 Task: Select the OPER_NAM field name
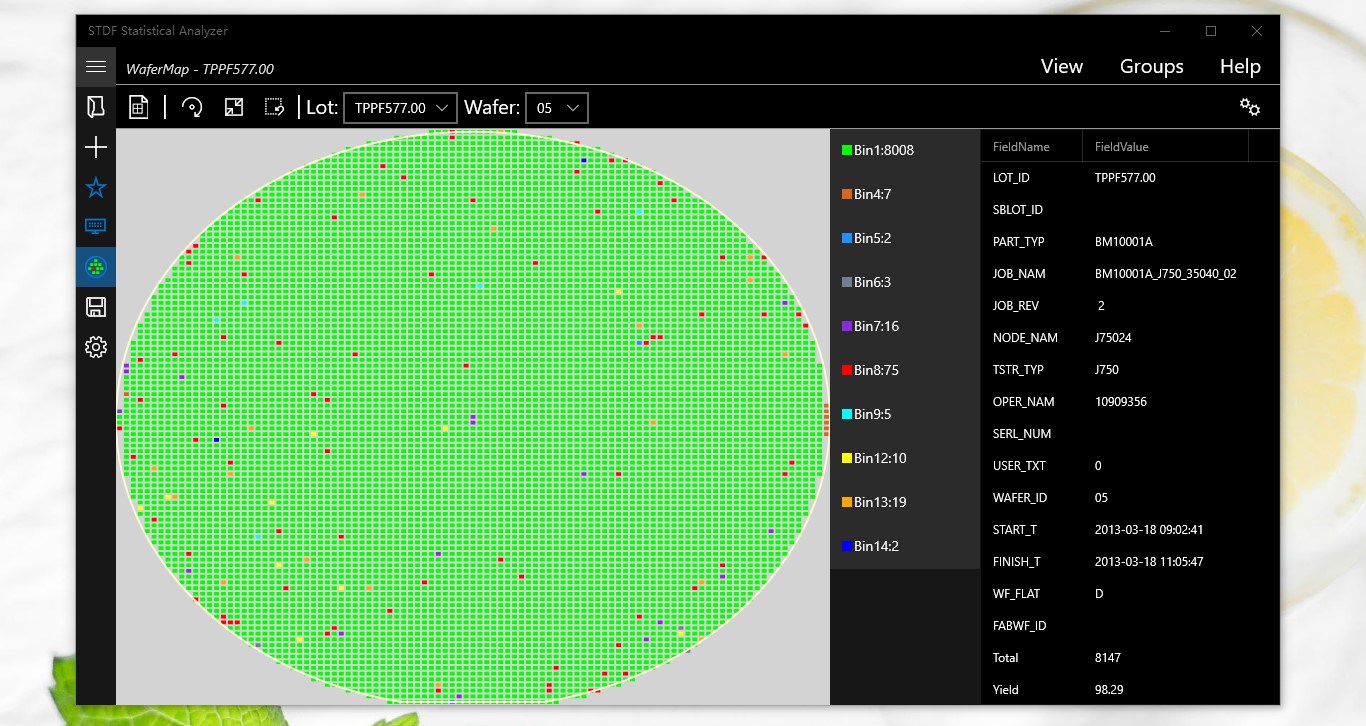(x=1023, y=402)
